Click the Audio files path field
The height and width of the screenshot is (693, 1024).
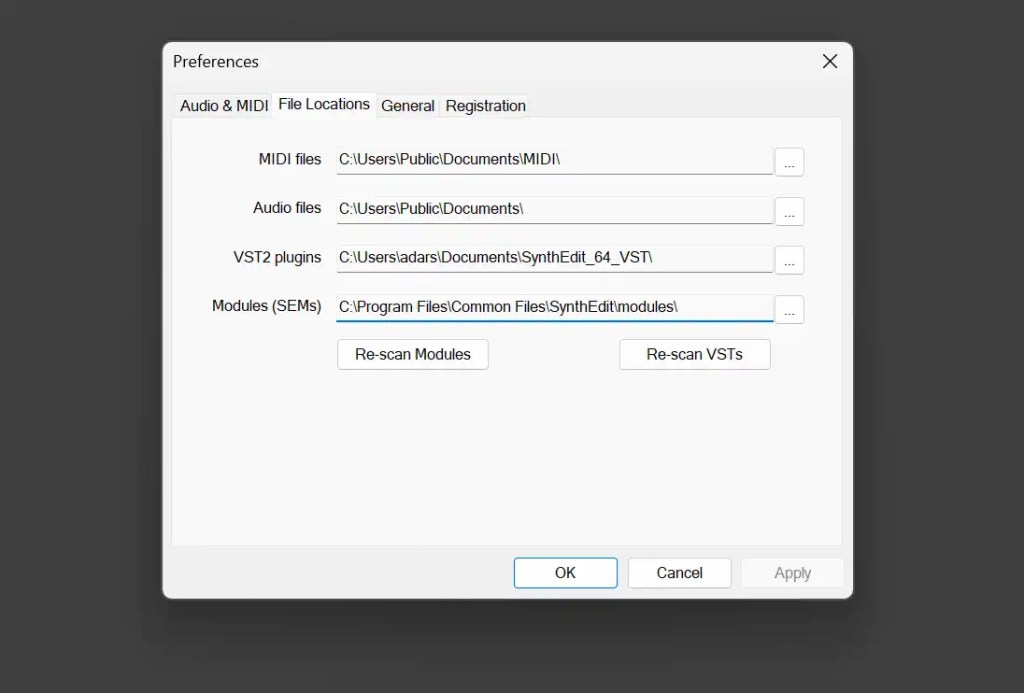click(554, 210)
